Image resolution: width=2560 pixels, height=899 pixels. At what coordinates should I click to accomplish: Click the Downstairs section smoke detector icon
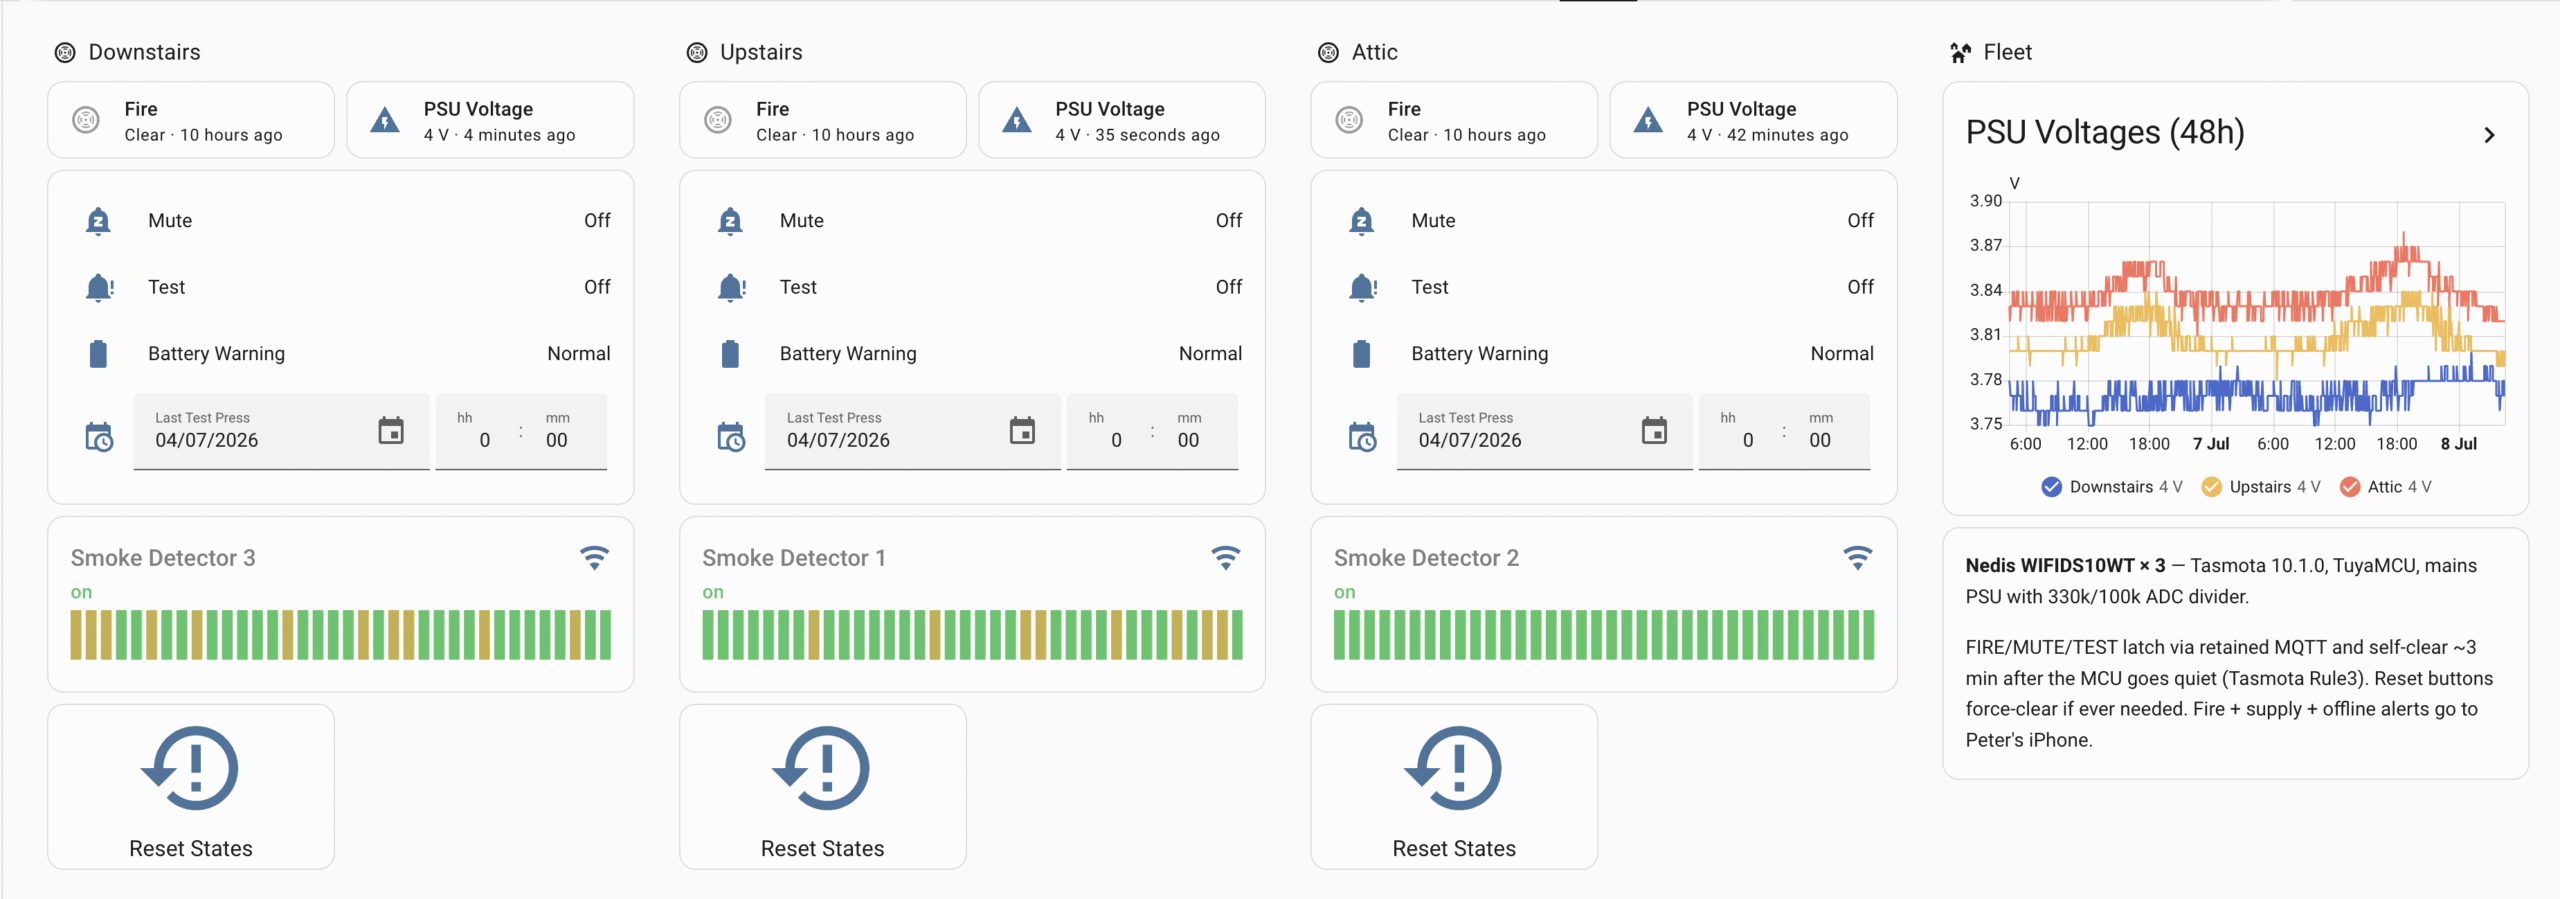click(x=65, y=53)
